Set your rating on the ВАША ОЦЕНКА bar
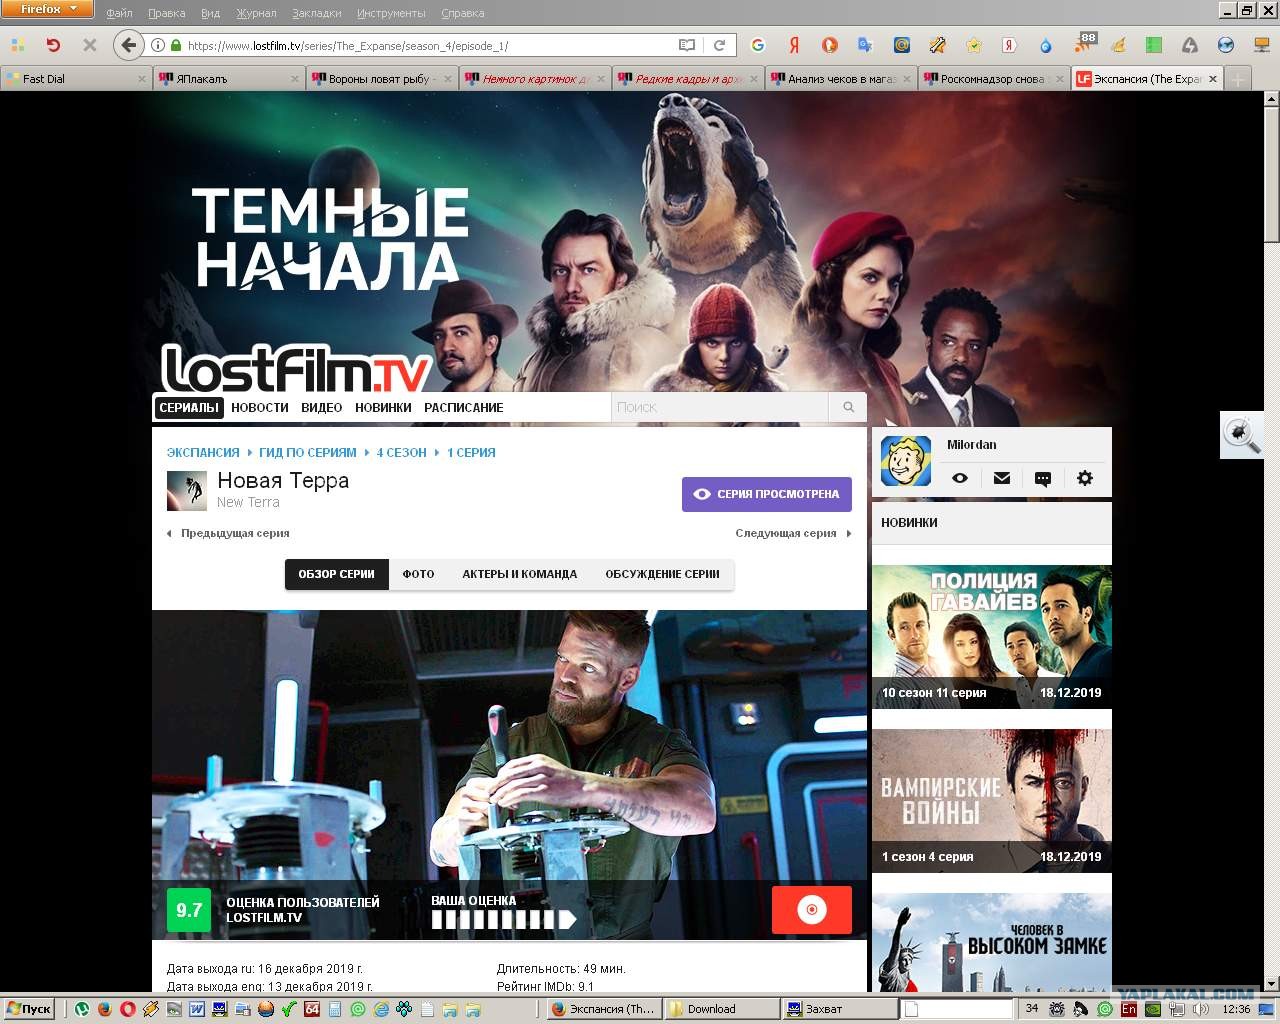This screenshot has height=1024, width=1280. click(504, 920)
